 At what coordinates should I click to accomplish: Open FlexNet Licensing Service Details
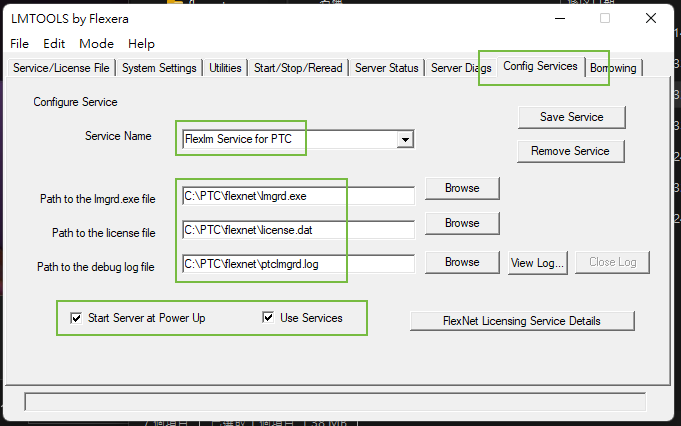(522, 321)
